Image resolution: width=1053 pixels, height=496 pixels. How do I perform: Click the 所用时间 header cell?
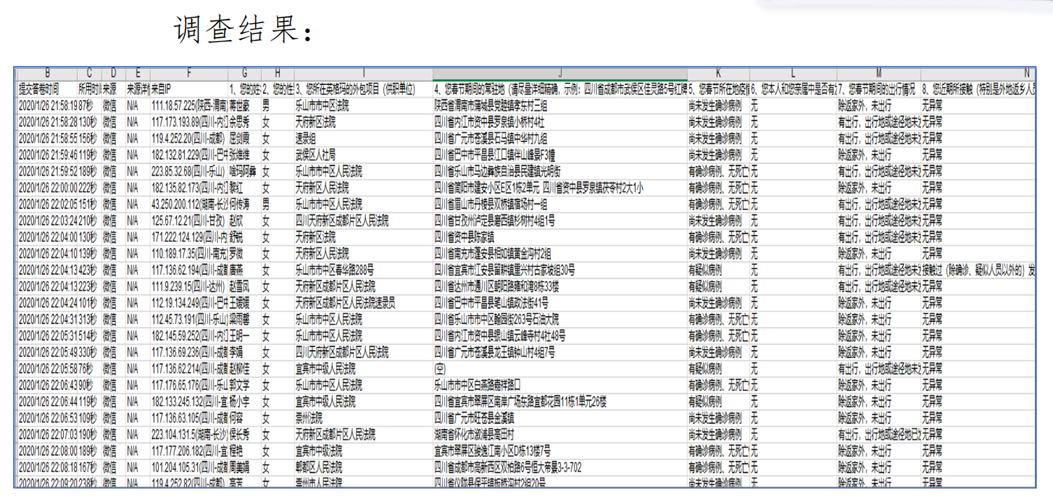(x=88, y=88)
